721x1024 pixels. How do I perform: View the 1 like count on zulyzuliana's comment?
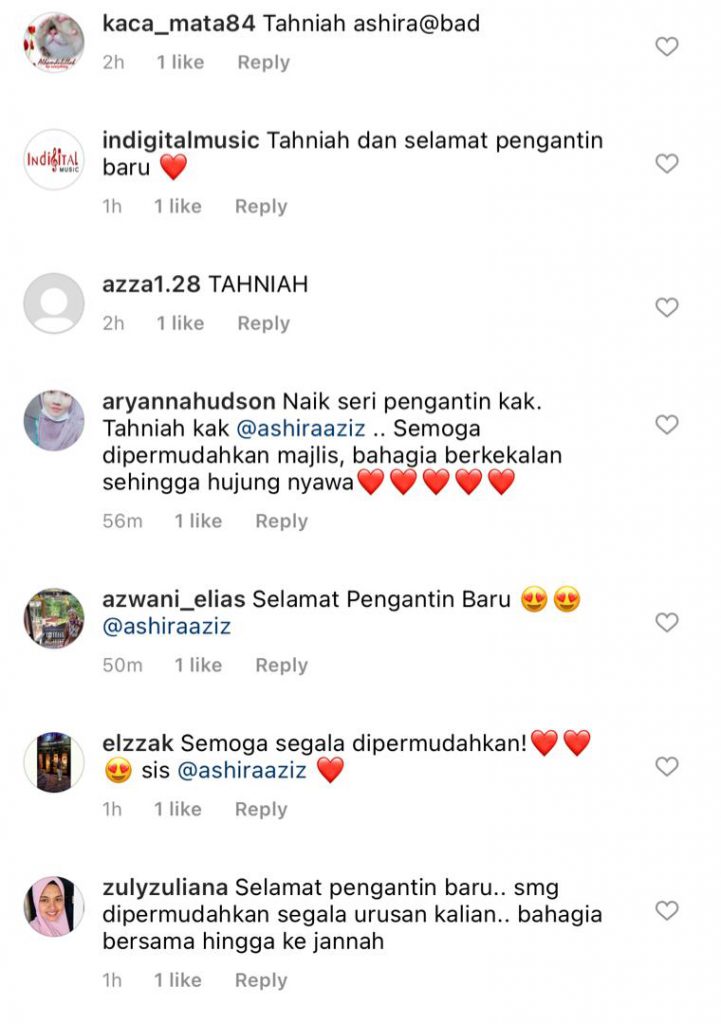(178, 980)
